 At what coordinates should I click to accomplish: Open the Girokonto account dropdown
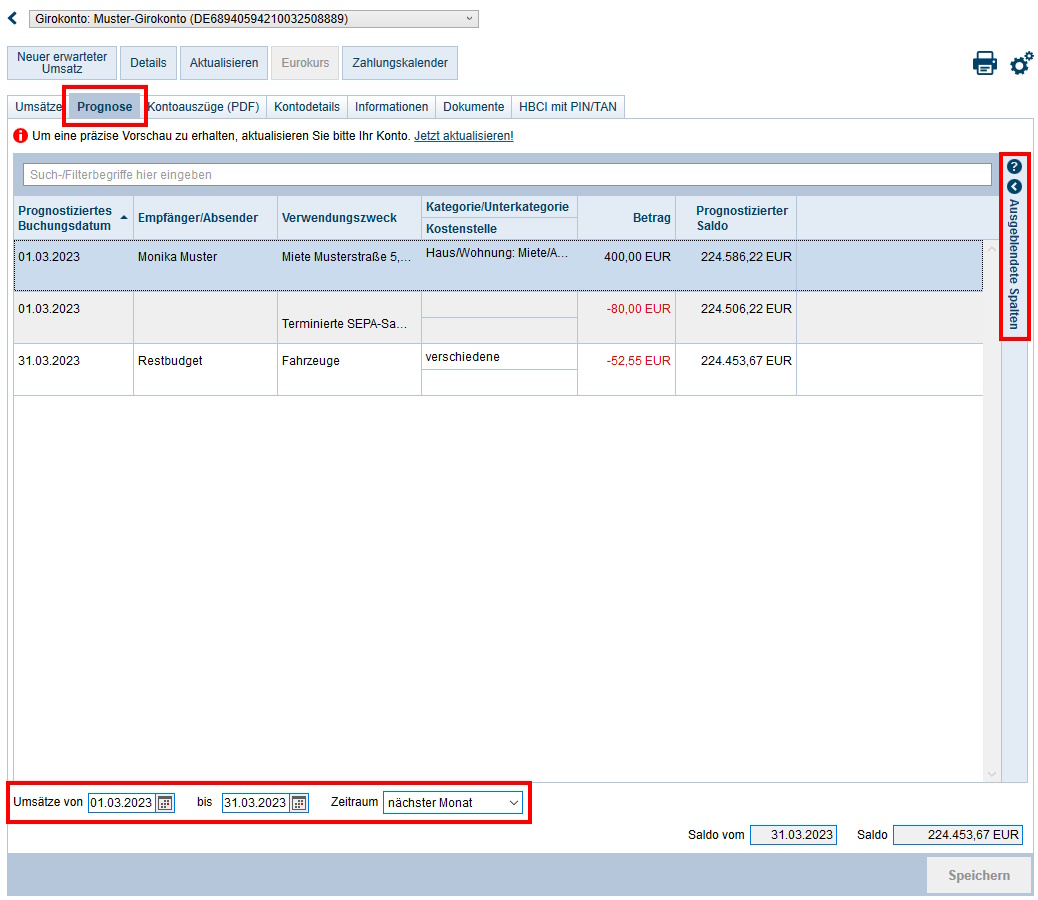click(x=254, y=19)
